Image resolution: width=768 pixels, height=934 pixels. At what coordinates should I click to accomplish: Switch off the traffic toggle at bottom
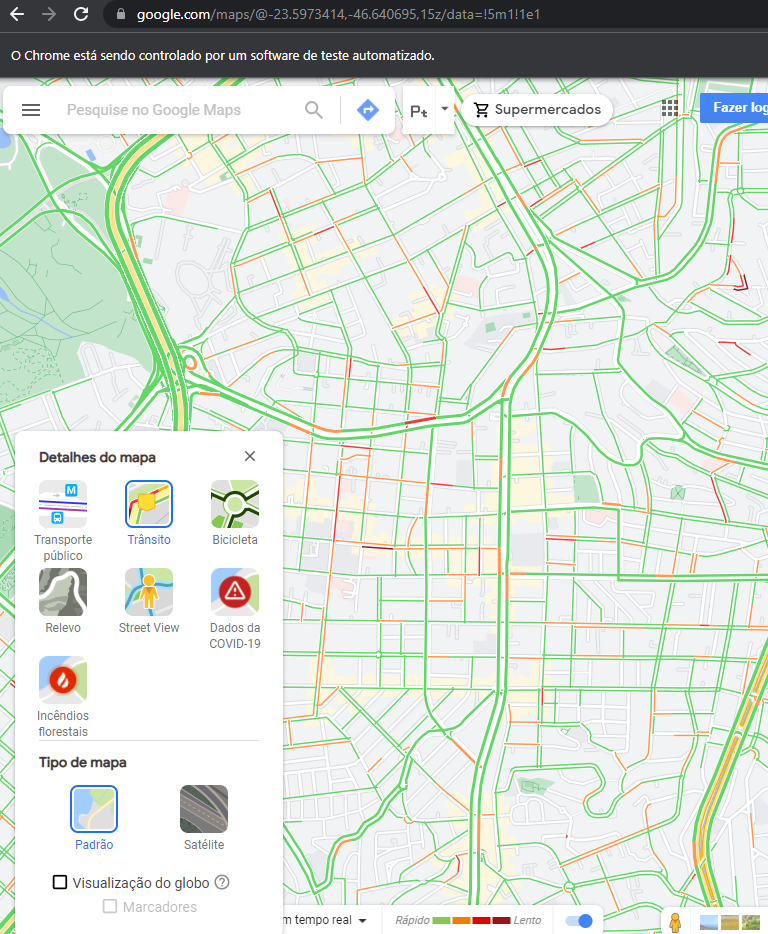(x=579, y=920)
